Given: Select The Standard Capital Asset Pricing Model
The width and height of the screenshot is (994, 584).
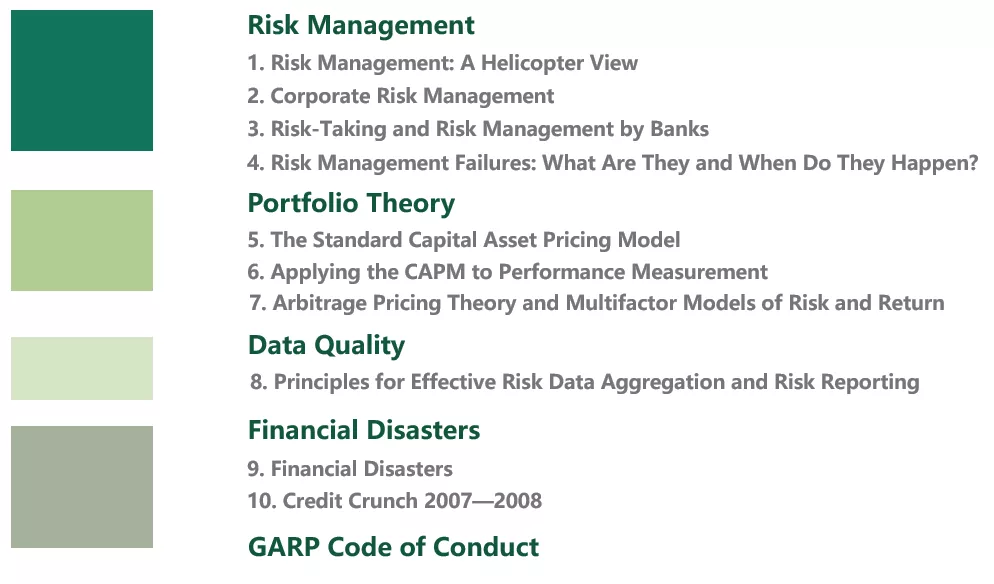Looking at the screenshot, I should coord(463,240).
